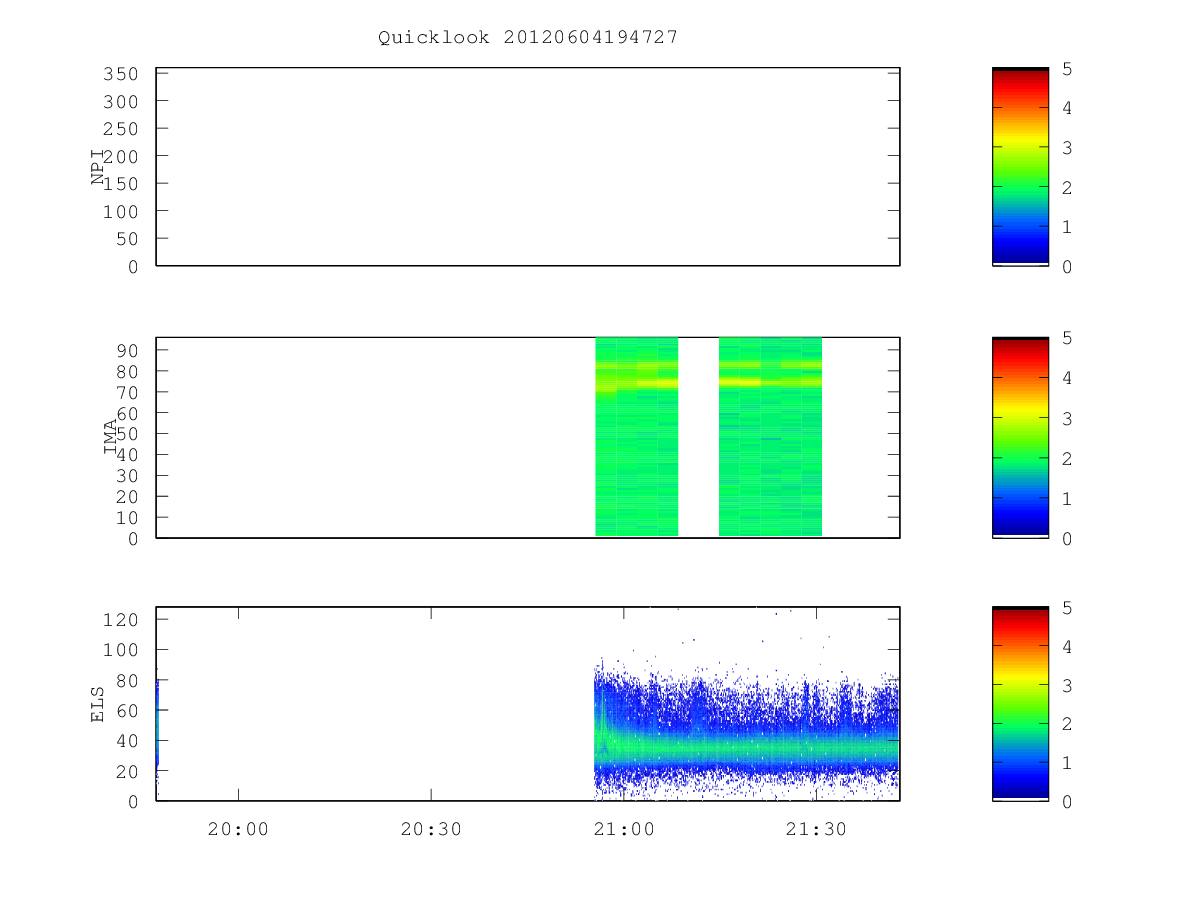
Task: Click the 350 tick on NPI axis
Action: click(119, 74)
